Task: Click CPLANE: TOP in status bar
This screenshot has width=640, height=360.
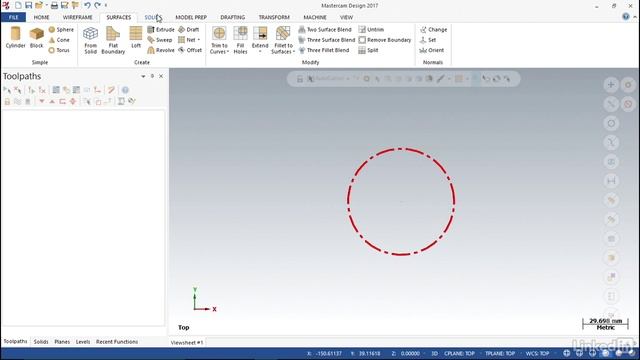Action: tap(459, 353)
